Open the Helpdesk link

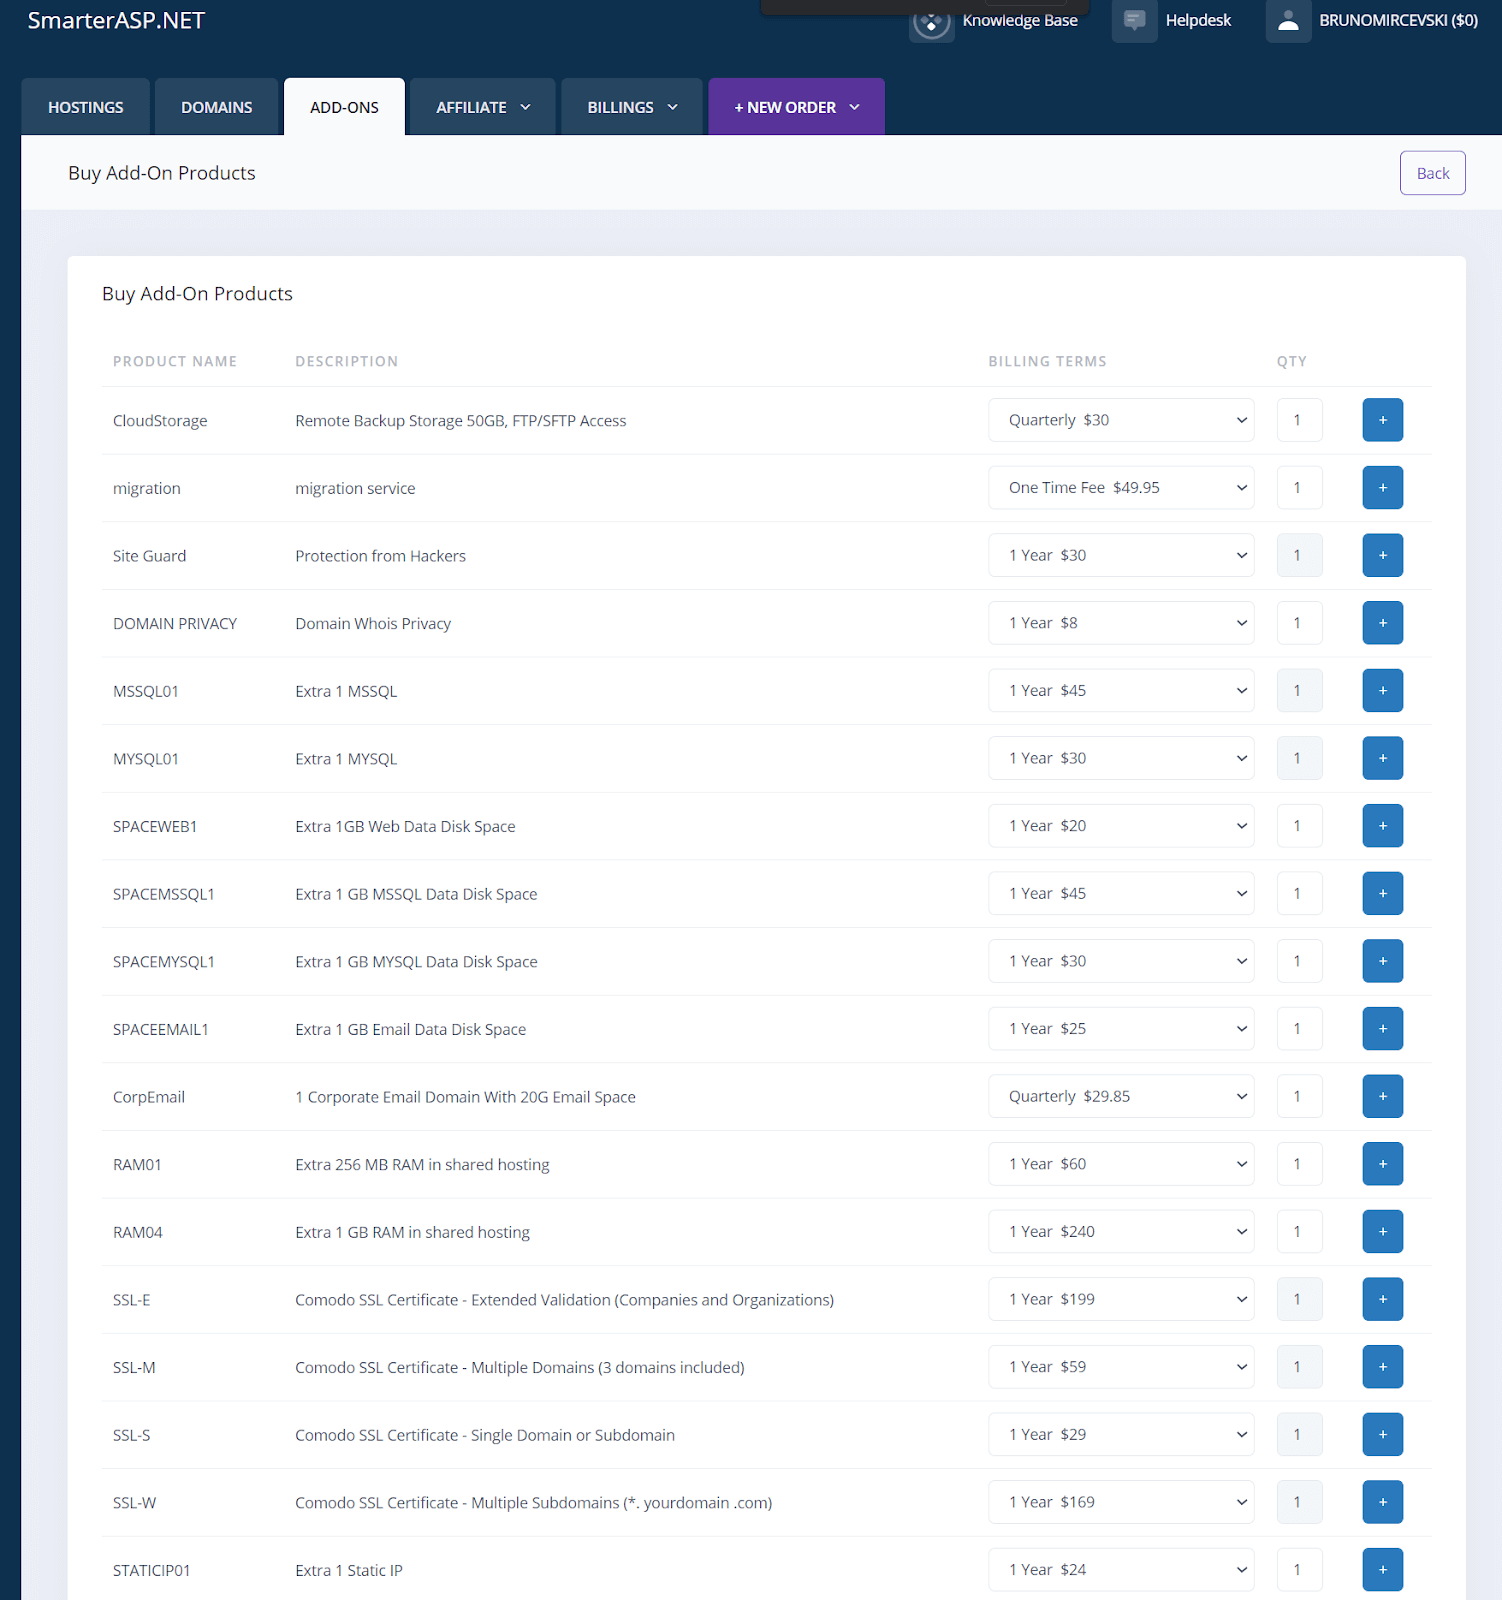point(1198,21)
